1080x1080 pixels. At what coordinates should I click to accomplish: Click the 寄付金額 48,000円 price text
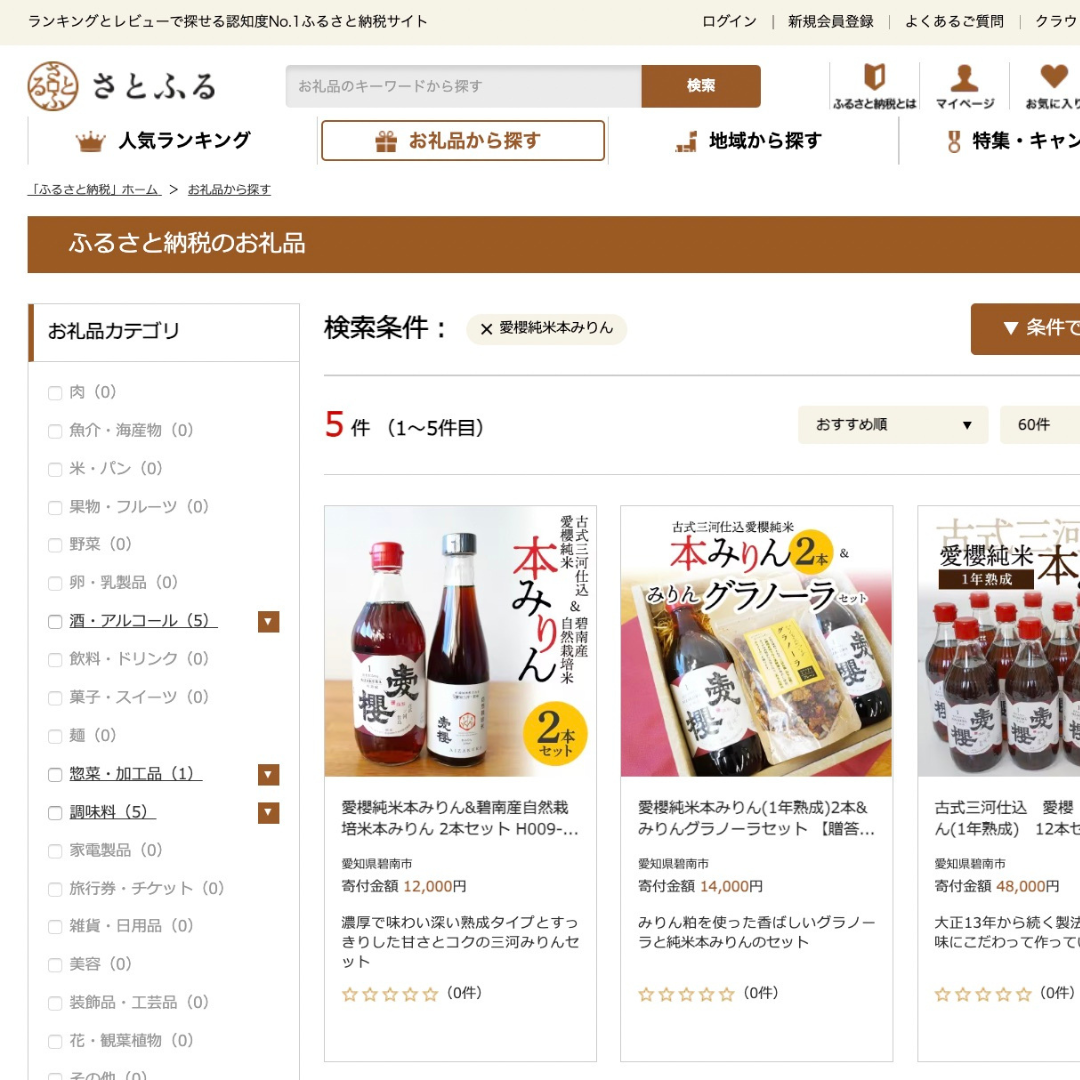[x=997, y=886]
